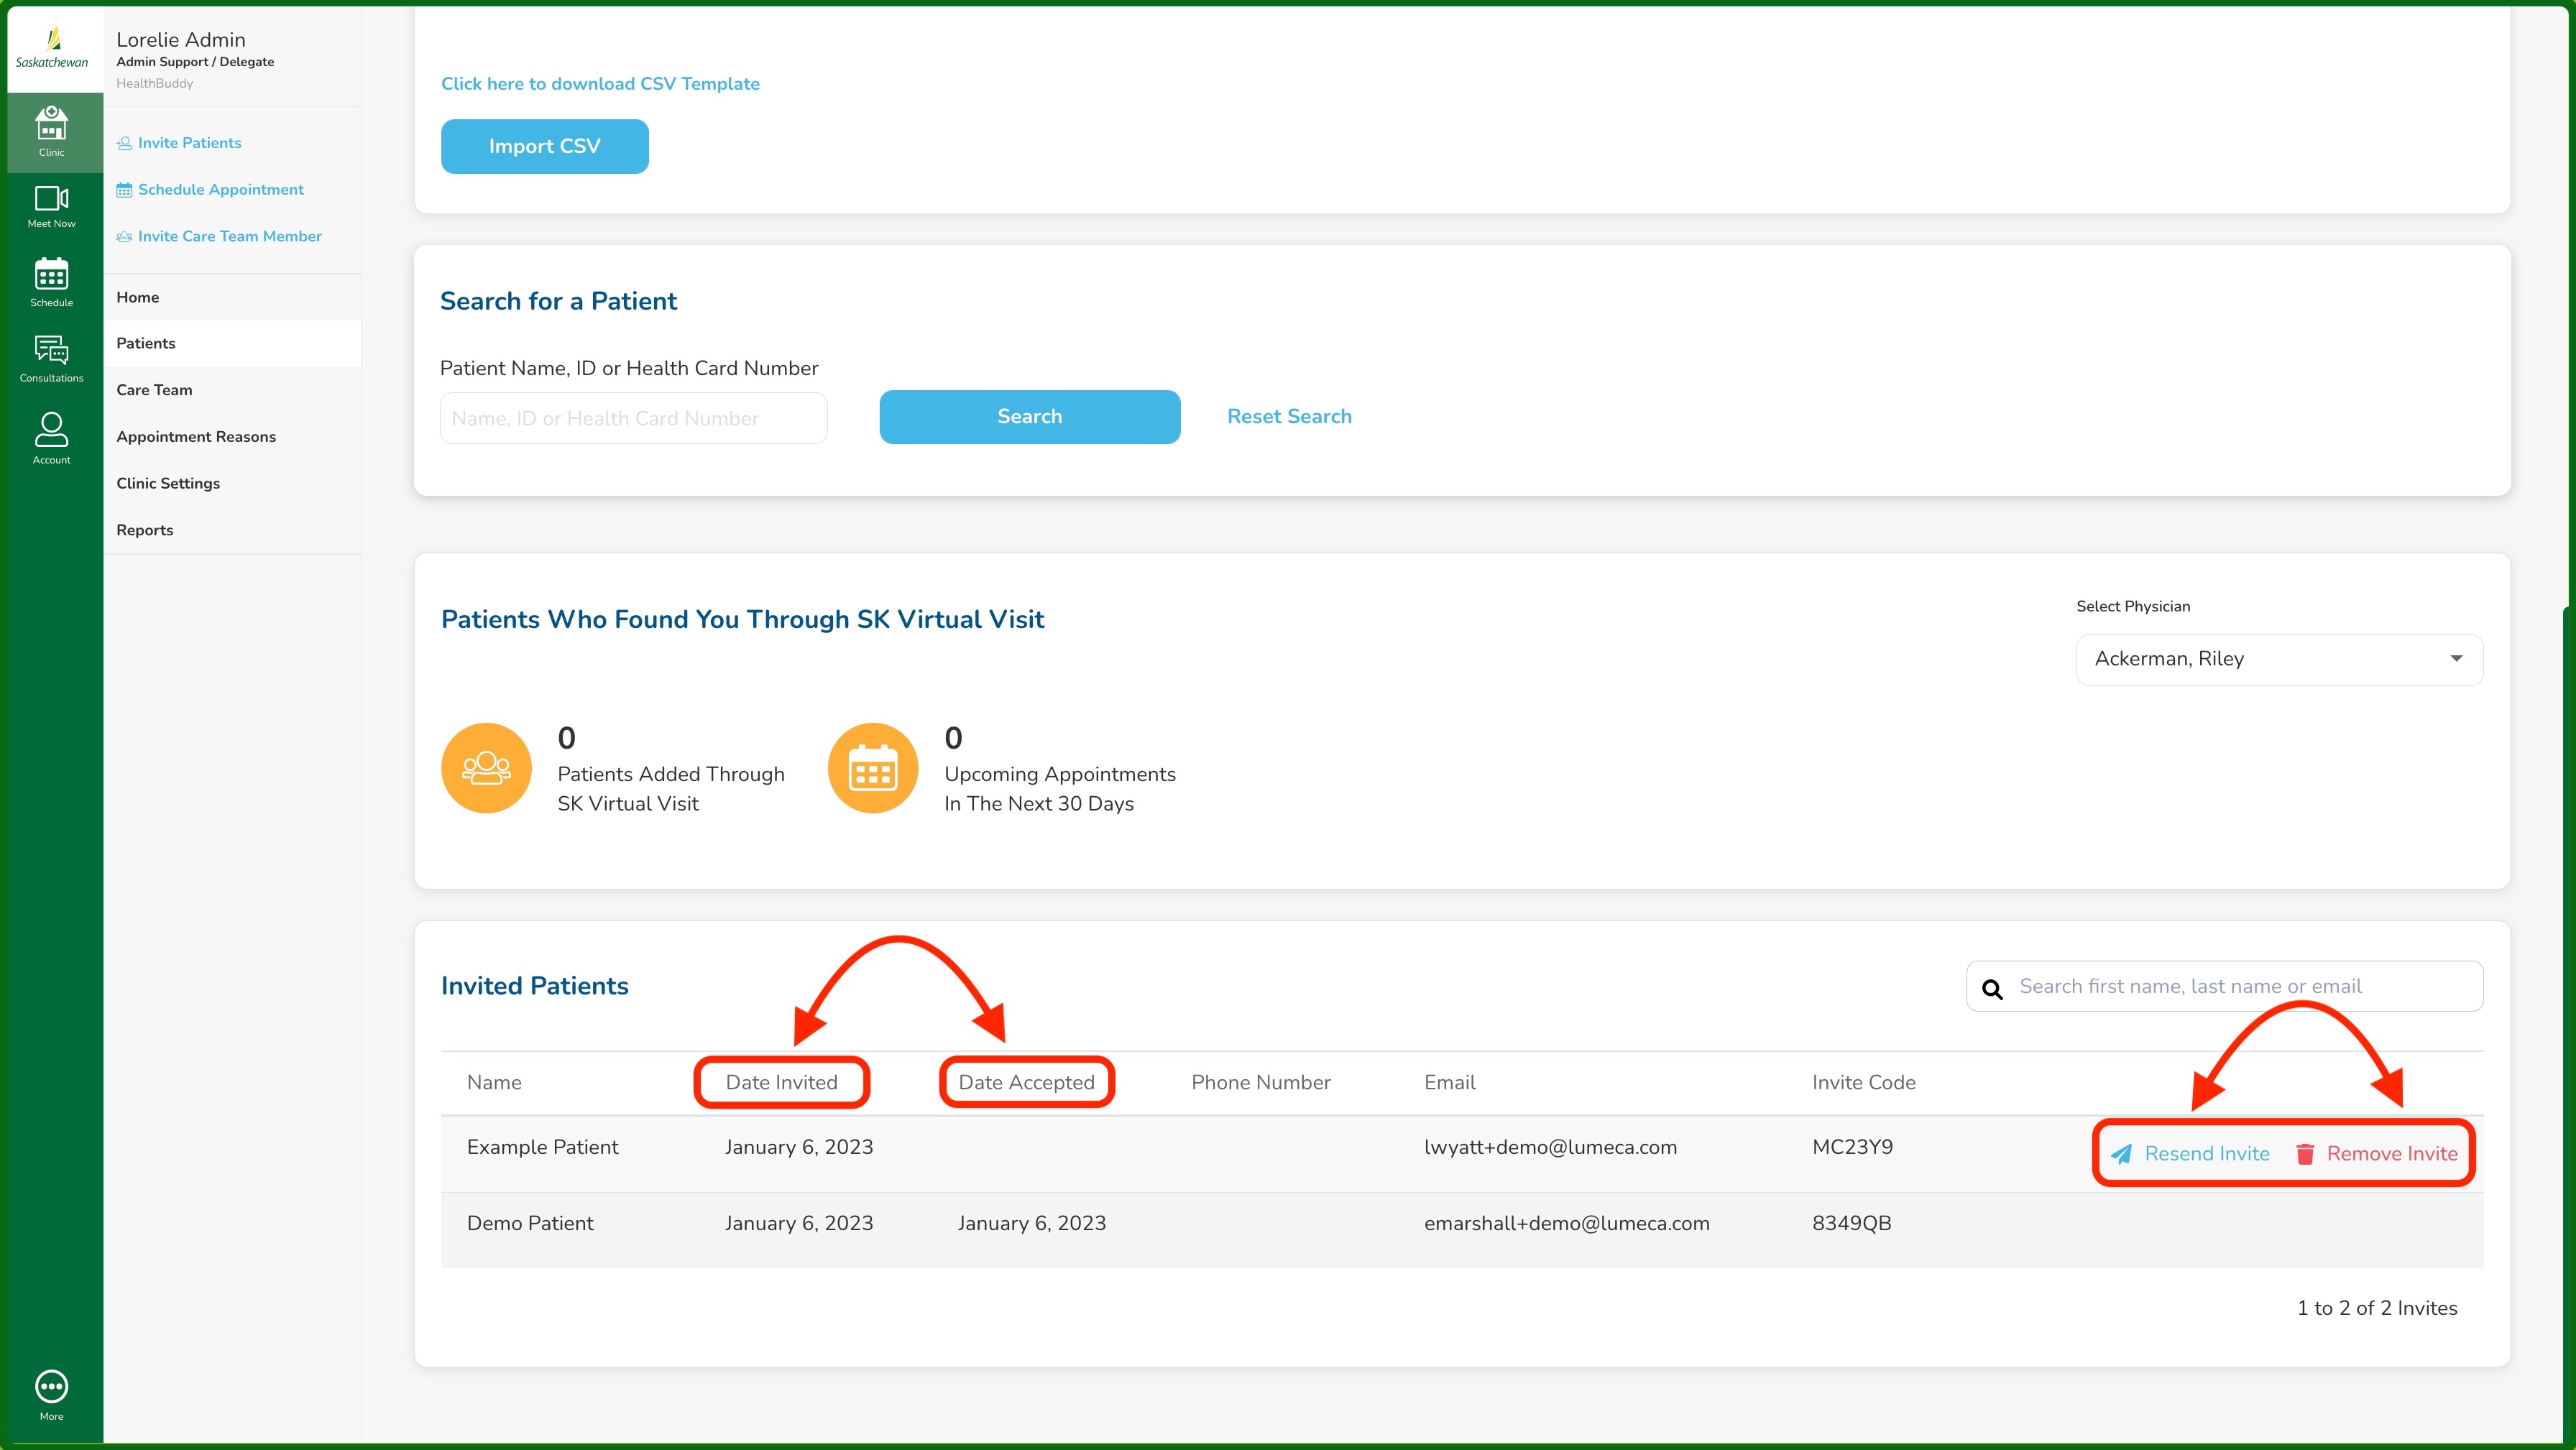Go to Clinic Settings menu item

click(x=168, y=483)
